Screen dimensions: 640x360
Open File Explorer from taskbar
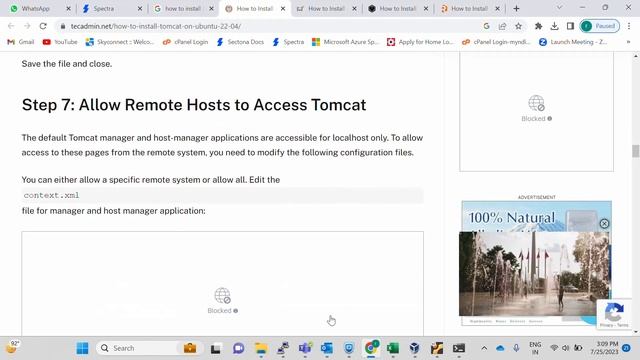pos(261,348)
